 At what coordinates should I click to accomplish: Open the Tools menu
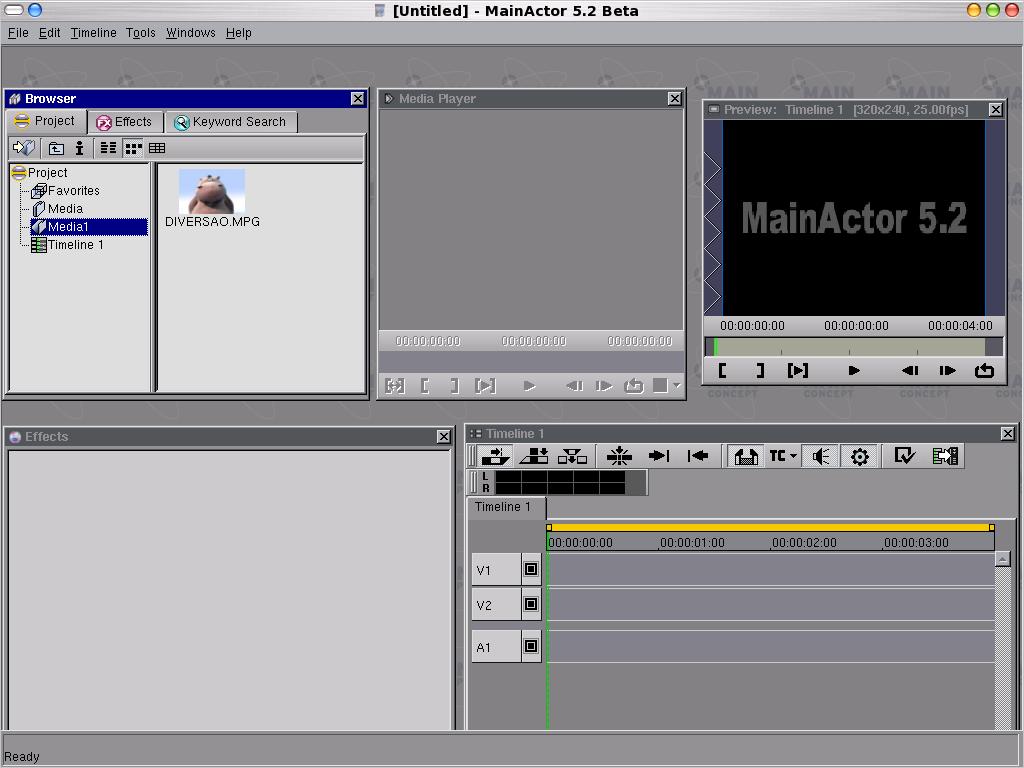tap(140, 33)
